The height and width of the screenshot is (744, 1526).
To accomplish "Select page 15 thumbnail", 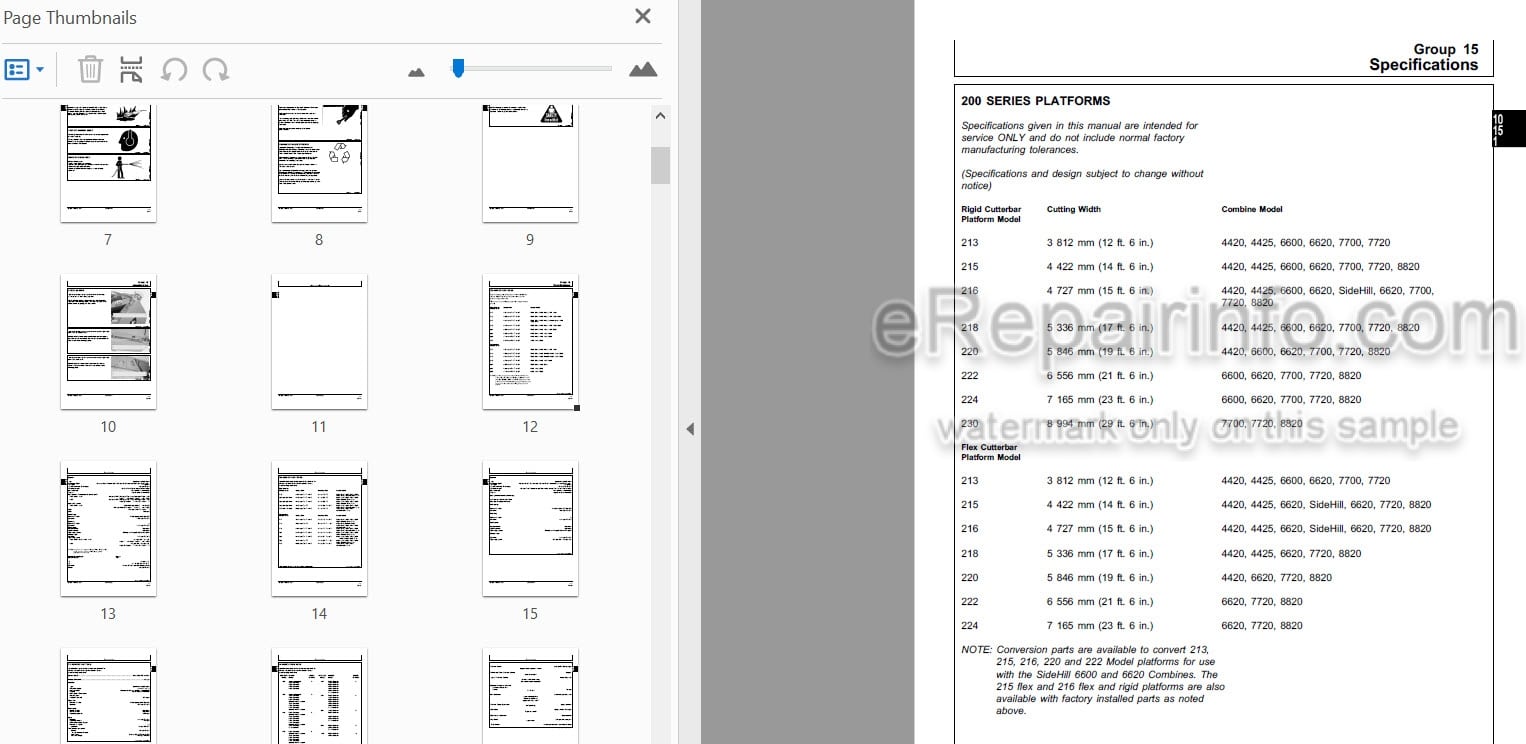I will [530, 528].
